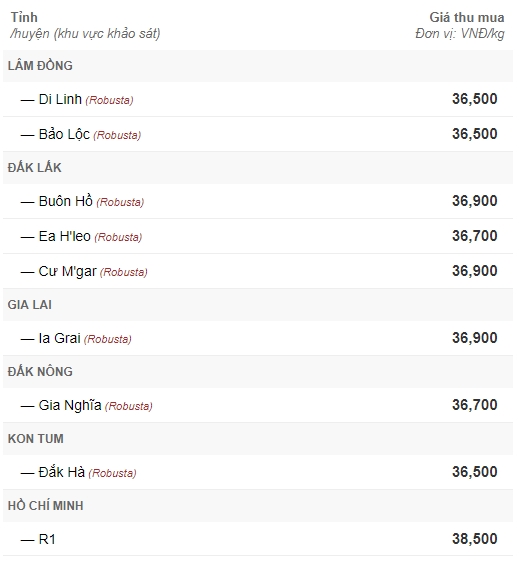Click the Robusta label beside Gia Nghĩa
The width and height of the screenshot is (519, 561).
click(x=129, y=406)
